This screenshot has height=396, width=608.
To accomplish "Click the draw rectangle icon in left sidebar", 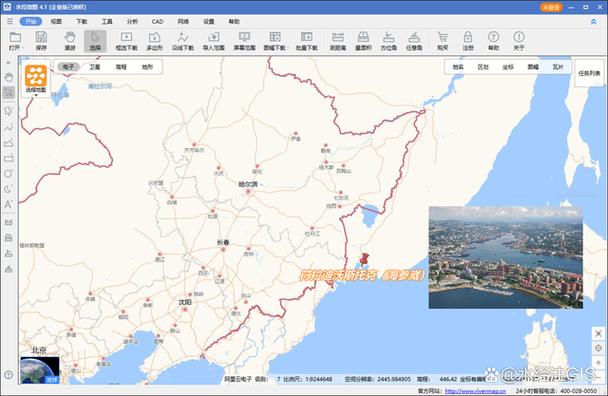I will (x=9, y=159).
